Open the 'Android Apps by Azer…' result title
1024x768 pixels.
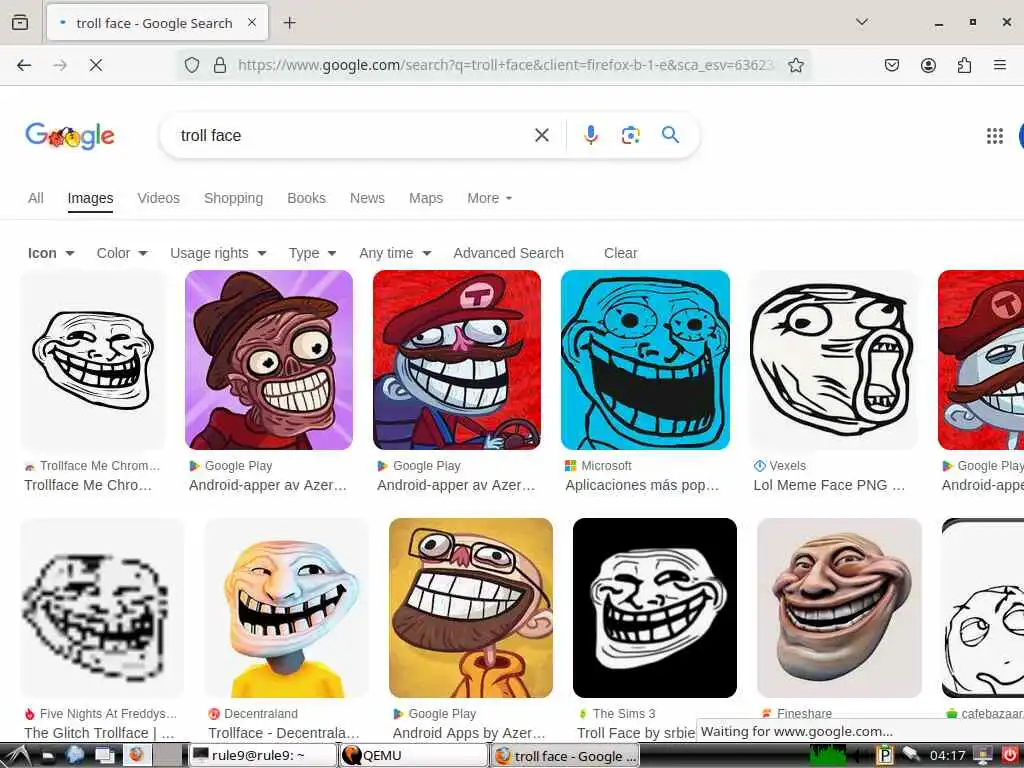[469, 733]
